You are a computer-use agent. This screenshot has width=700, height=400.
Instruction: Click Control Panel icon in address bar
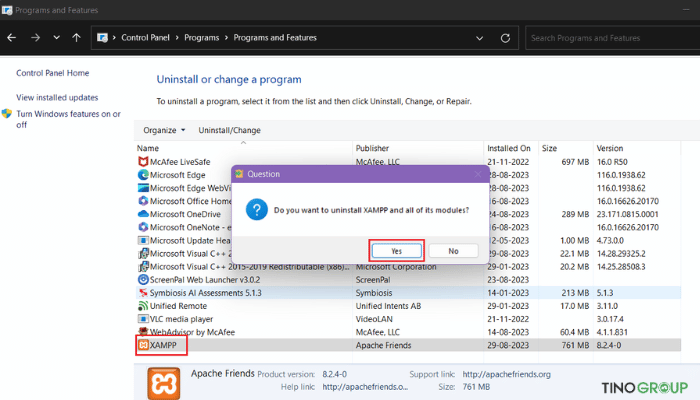(x=102, y=38)
